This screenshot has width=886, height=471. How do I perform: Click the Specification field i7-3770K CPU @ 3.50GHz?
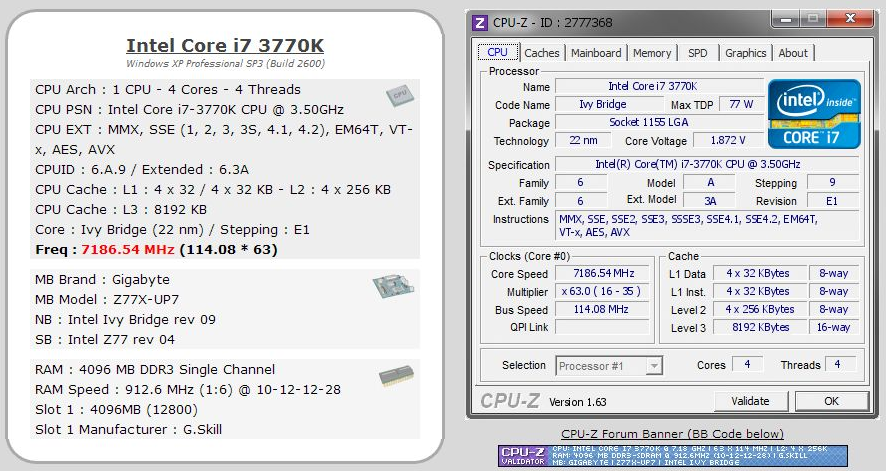(707, 164)
